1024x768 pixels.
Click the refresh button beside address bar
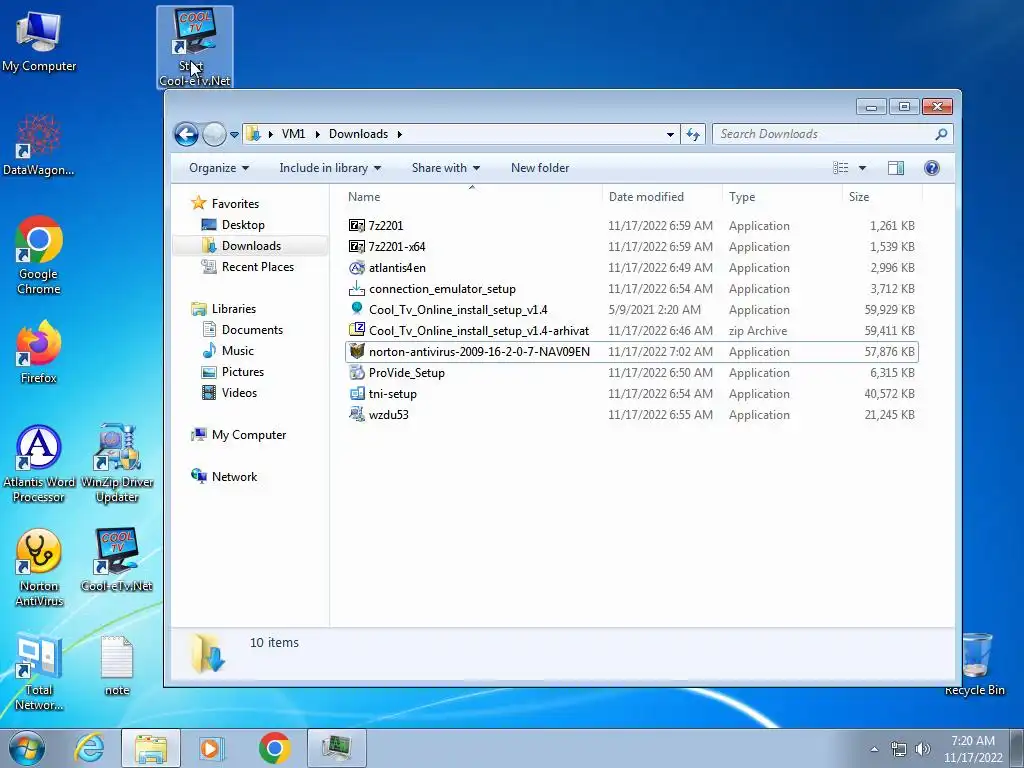[x=693, y=135]
